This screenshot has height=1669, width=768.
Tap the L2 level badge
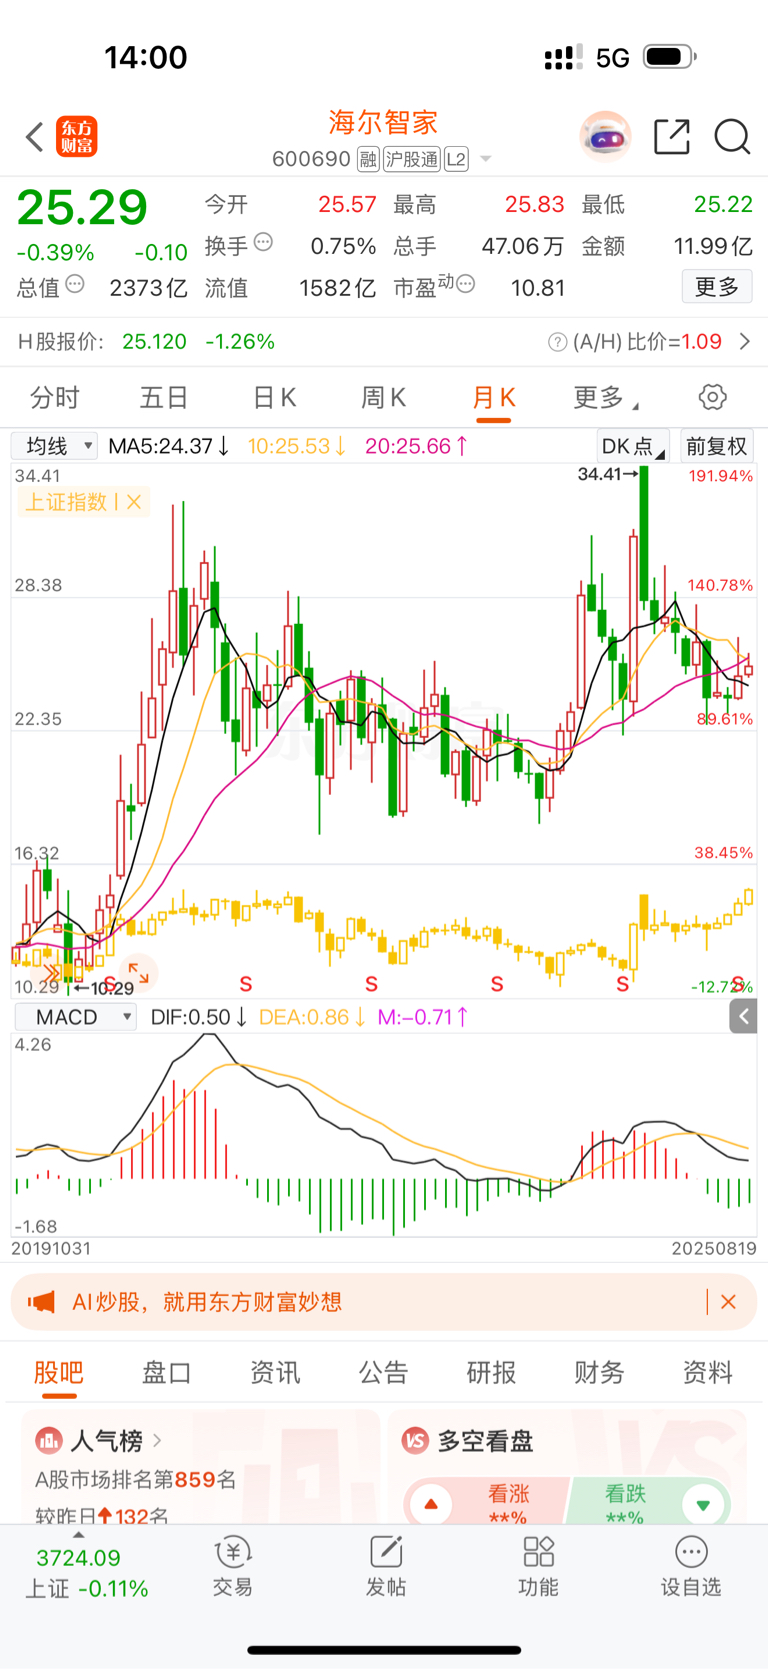[456, 160]
